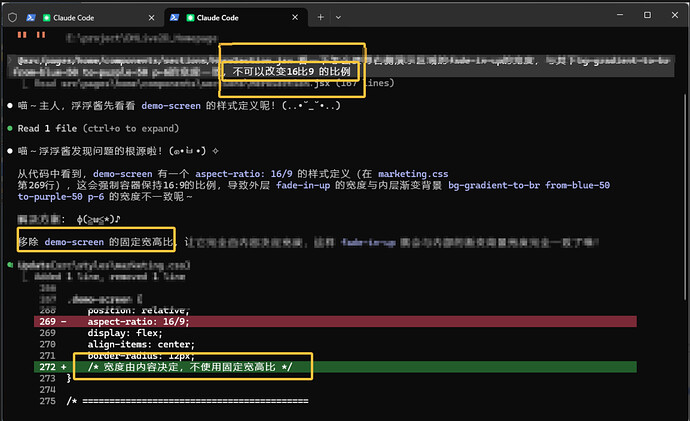Close the second Claude Code tab
The width and height of the screenshot is (690, 421).
pyautogui.click(x=295, y=17)
